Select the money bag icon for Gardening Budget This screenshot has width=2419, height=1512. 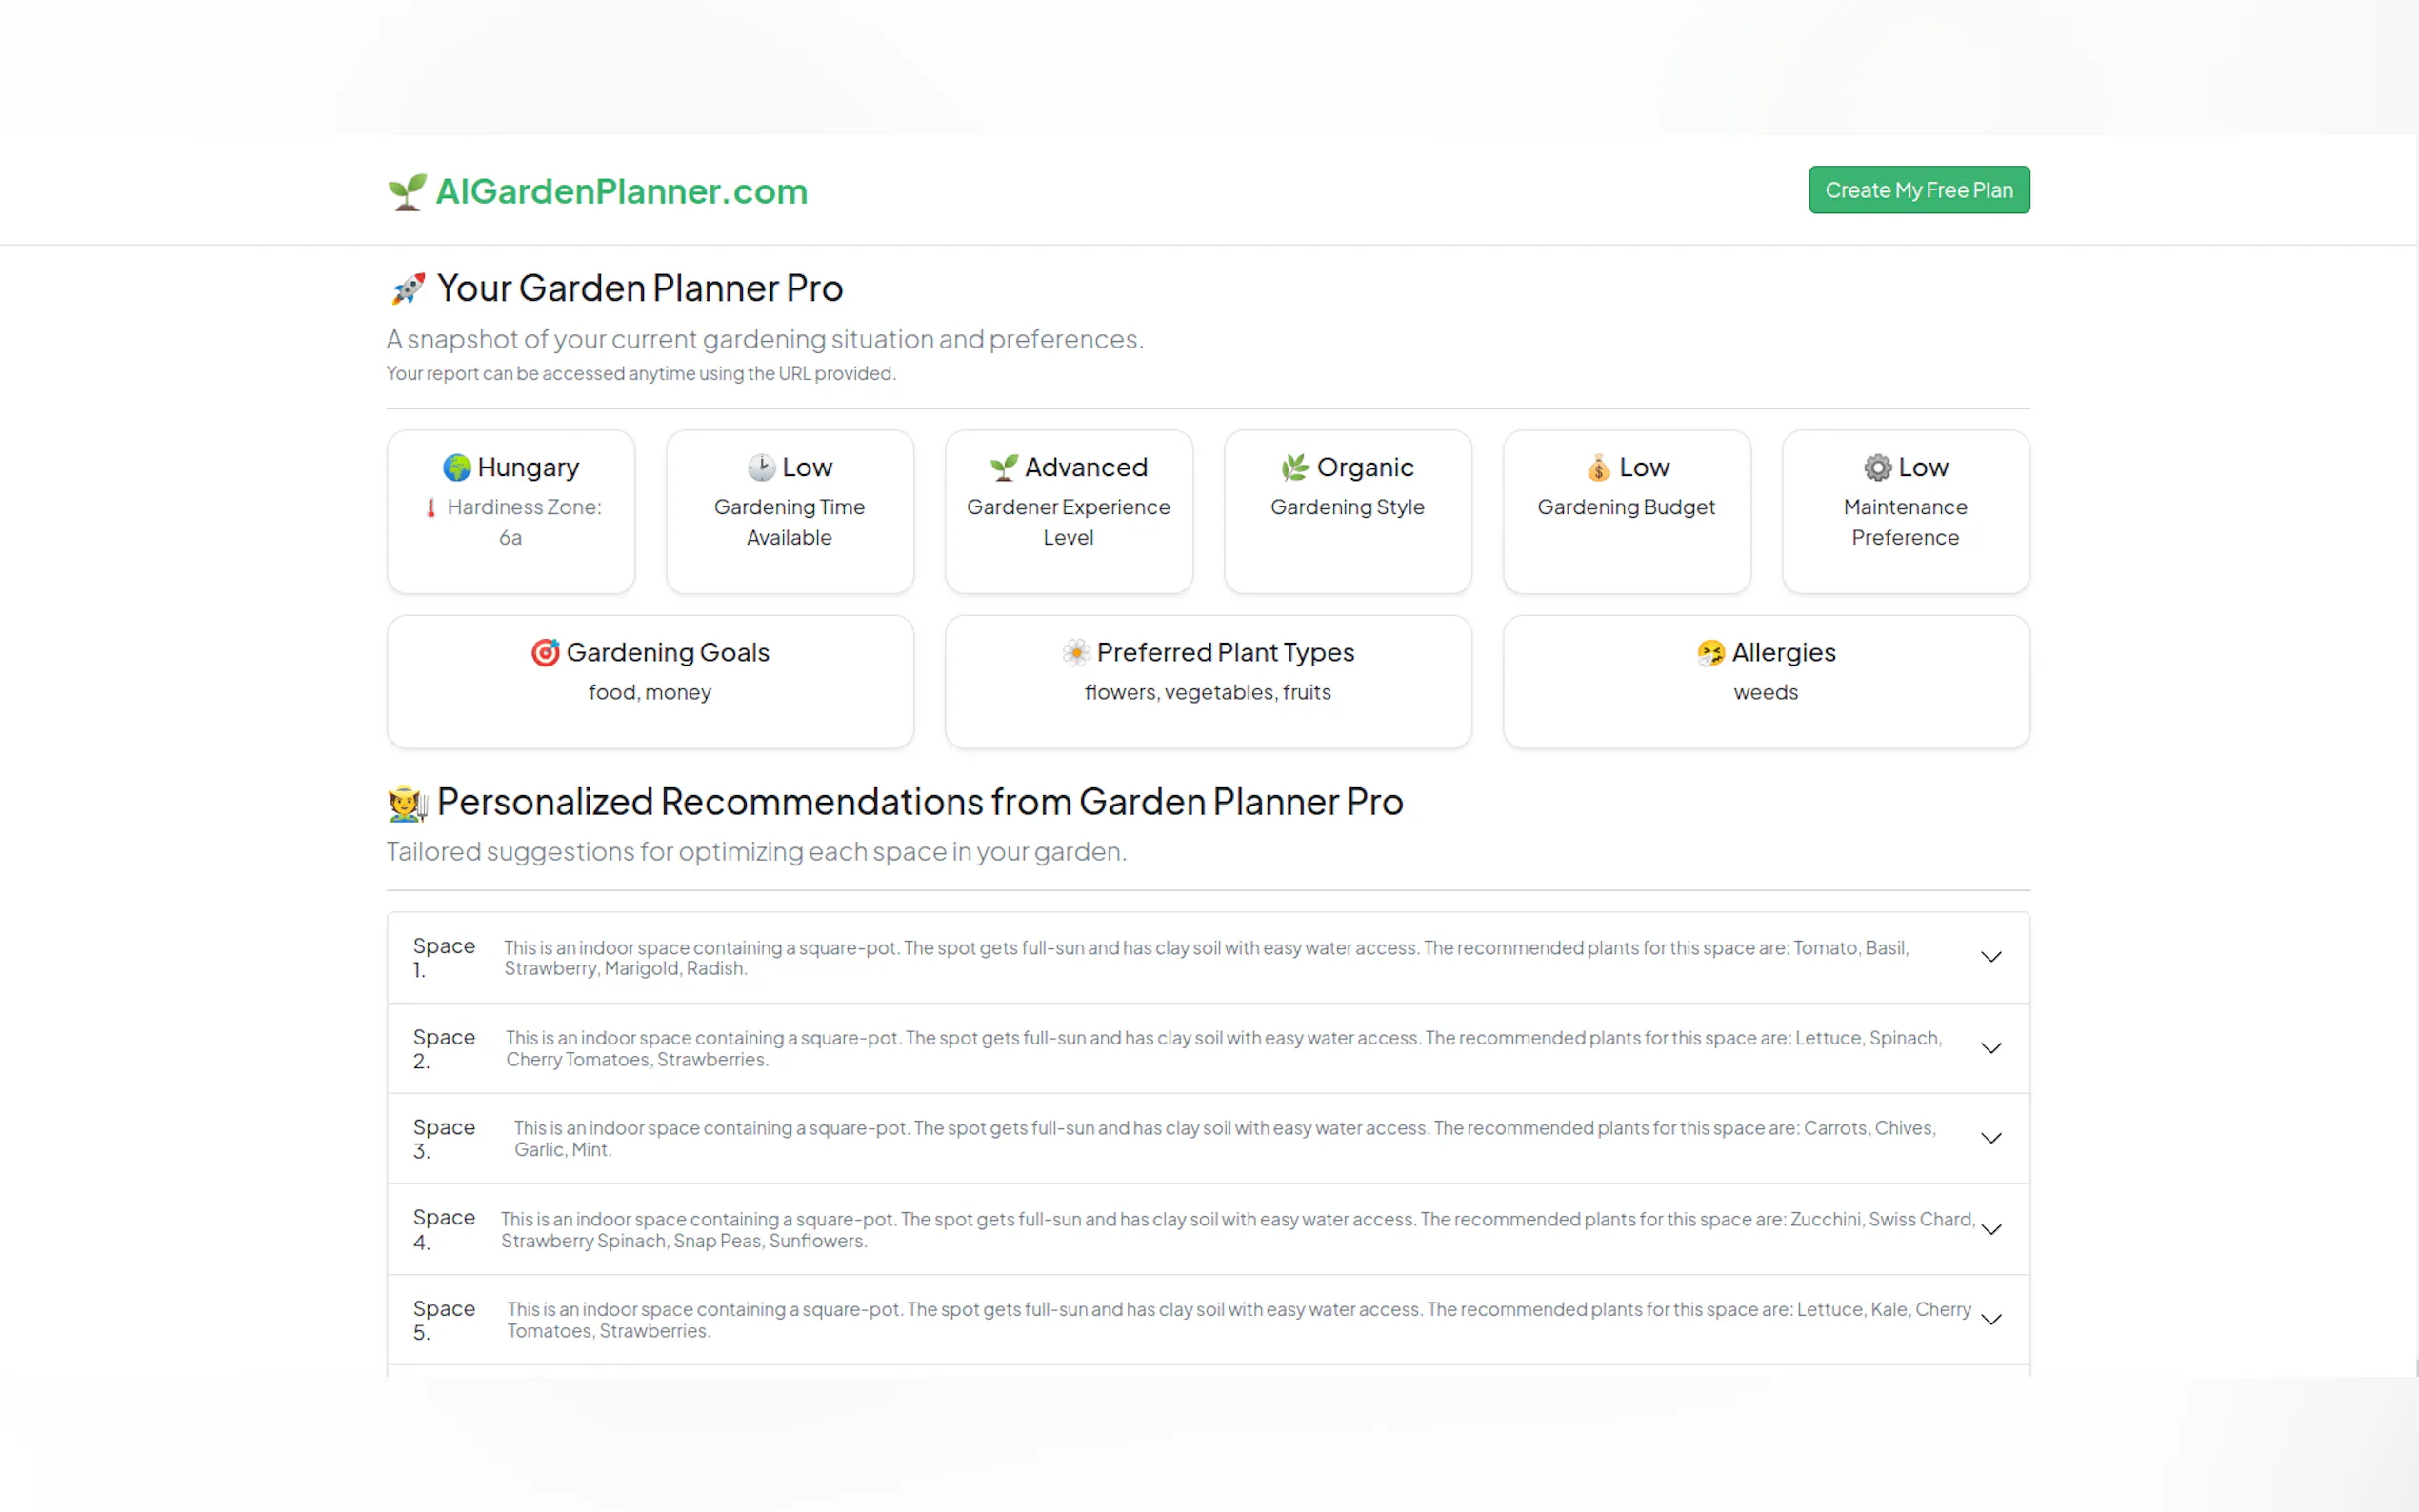click(1597, 467)
